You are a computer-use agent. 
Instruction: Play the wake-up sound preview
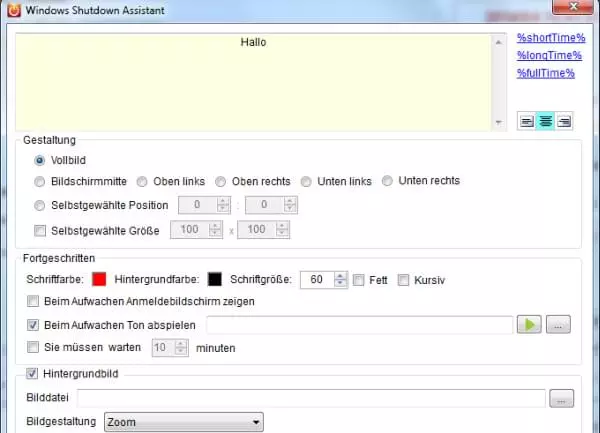(529, 324)
